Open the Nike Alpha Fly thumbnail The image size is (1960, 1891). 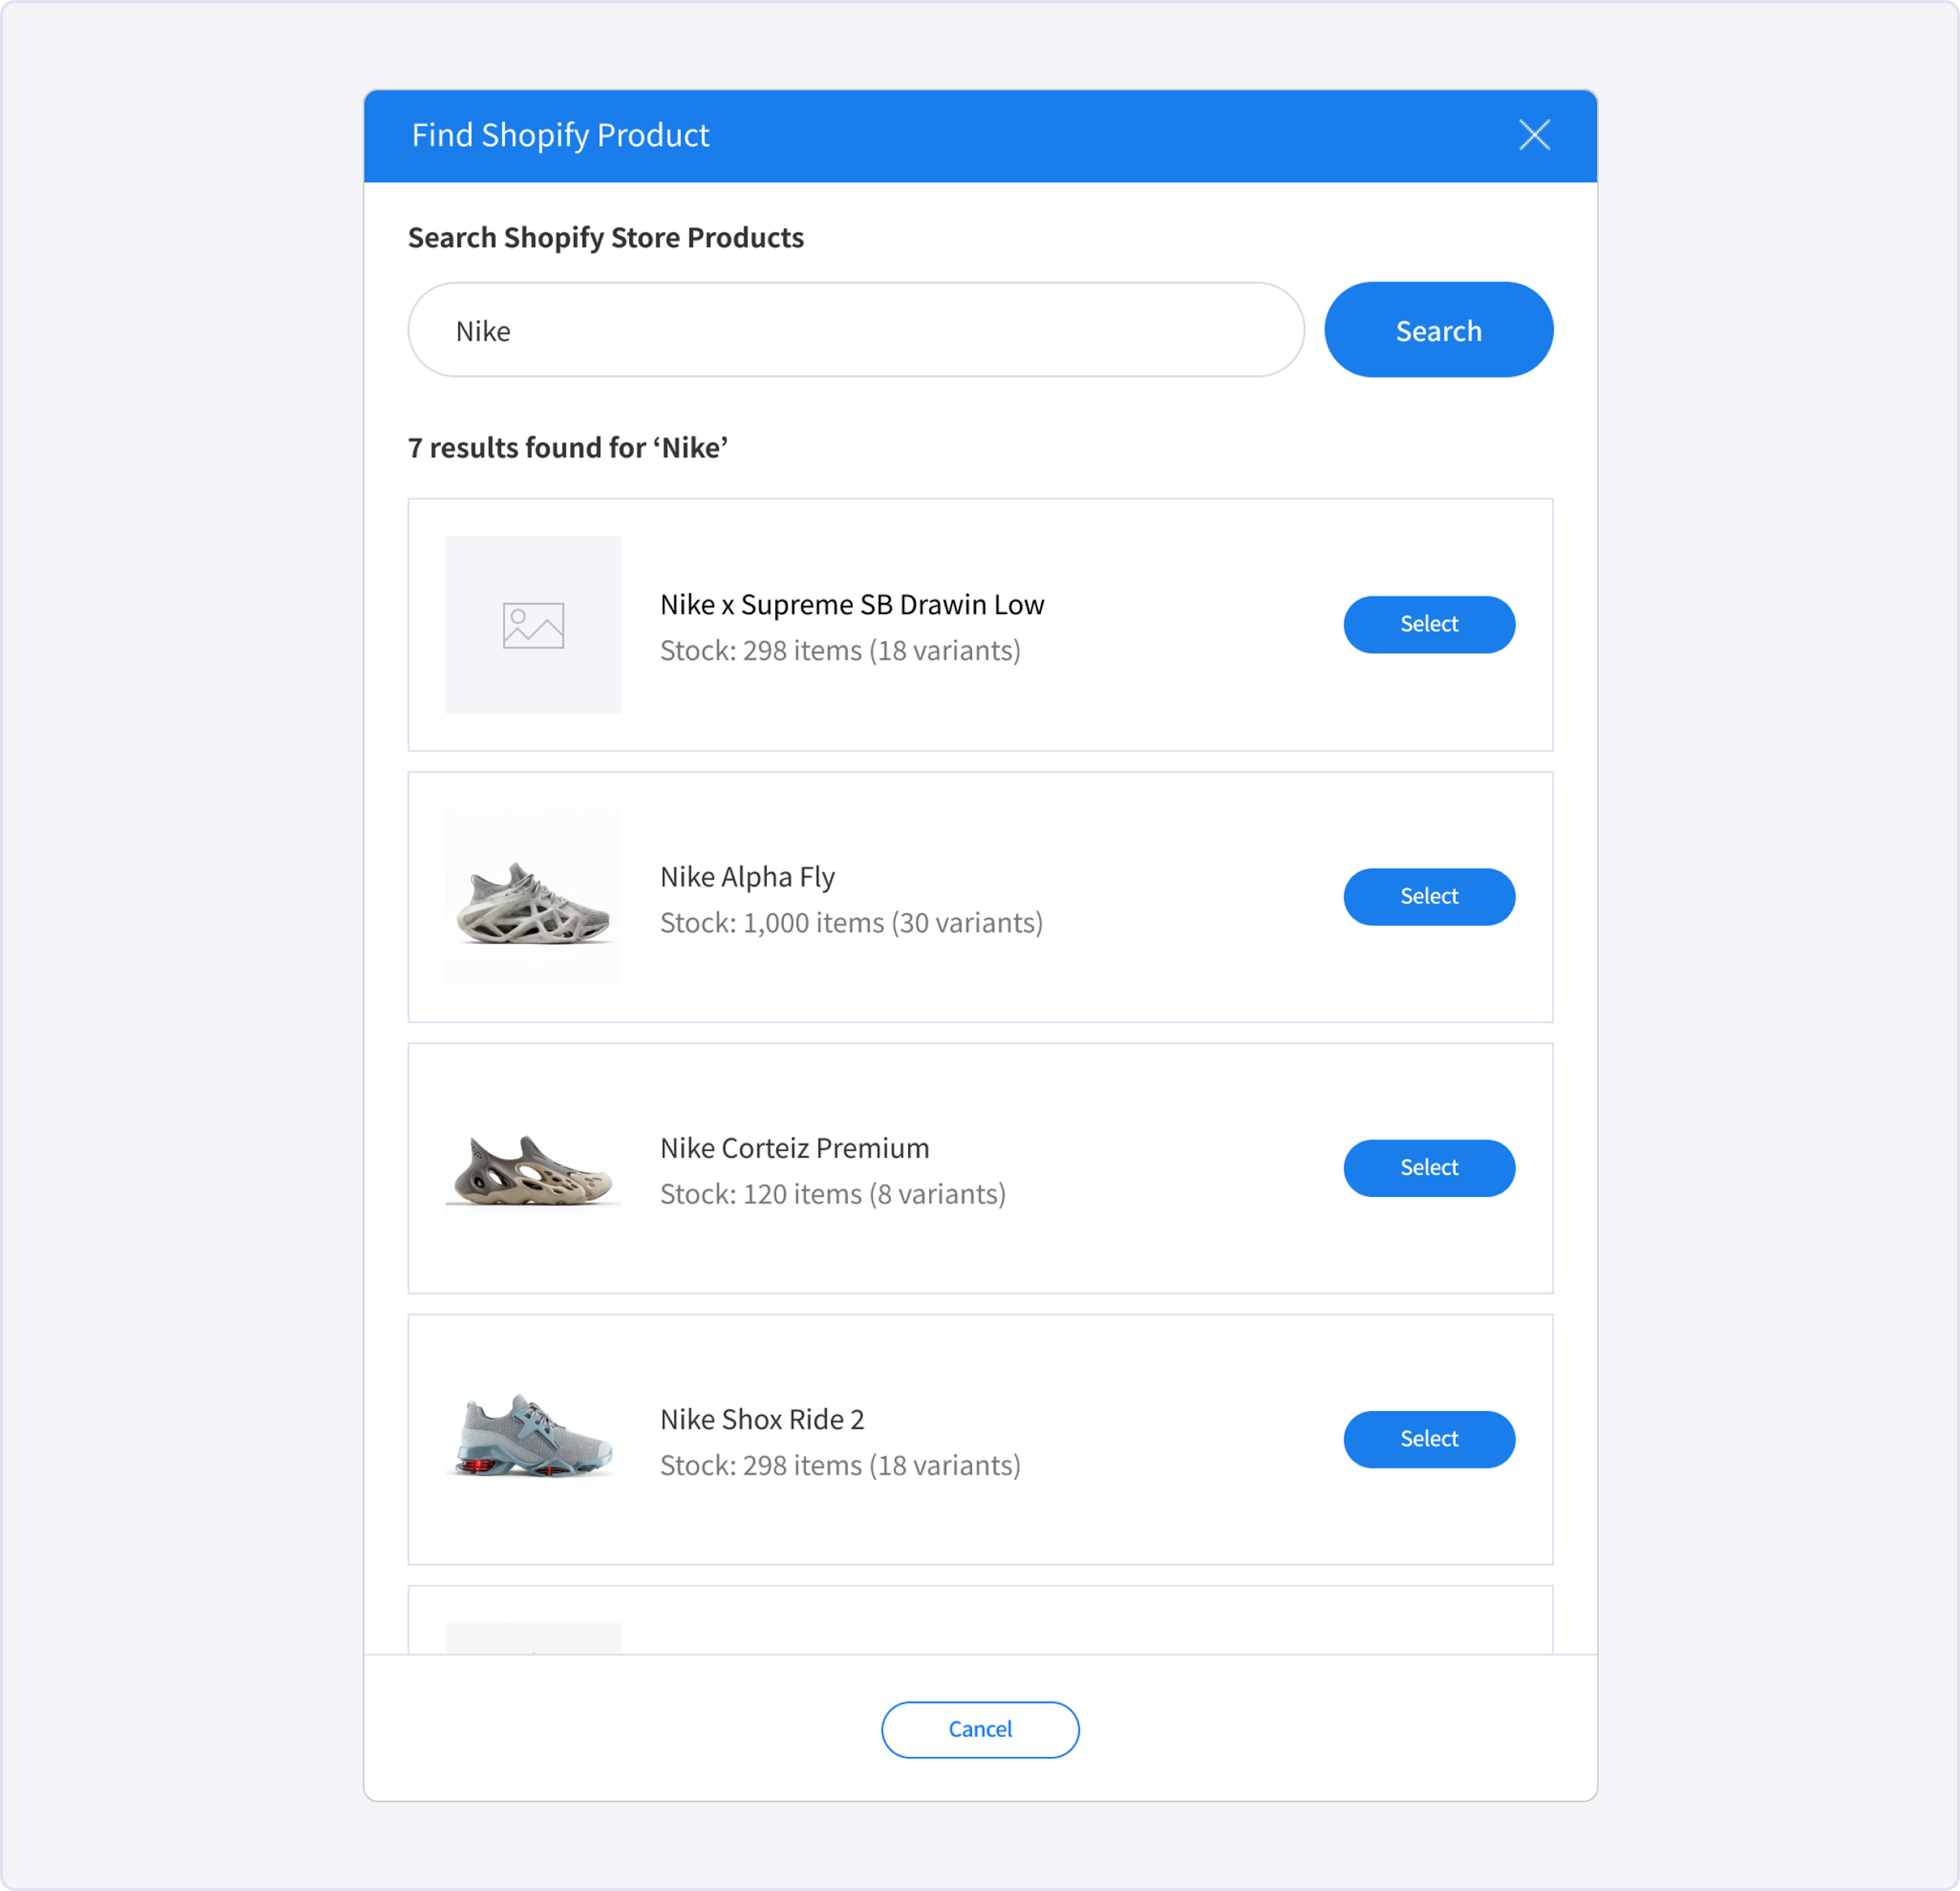(x=533, y=897)
